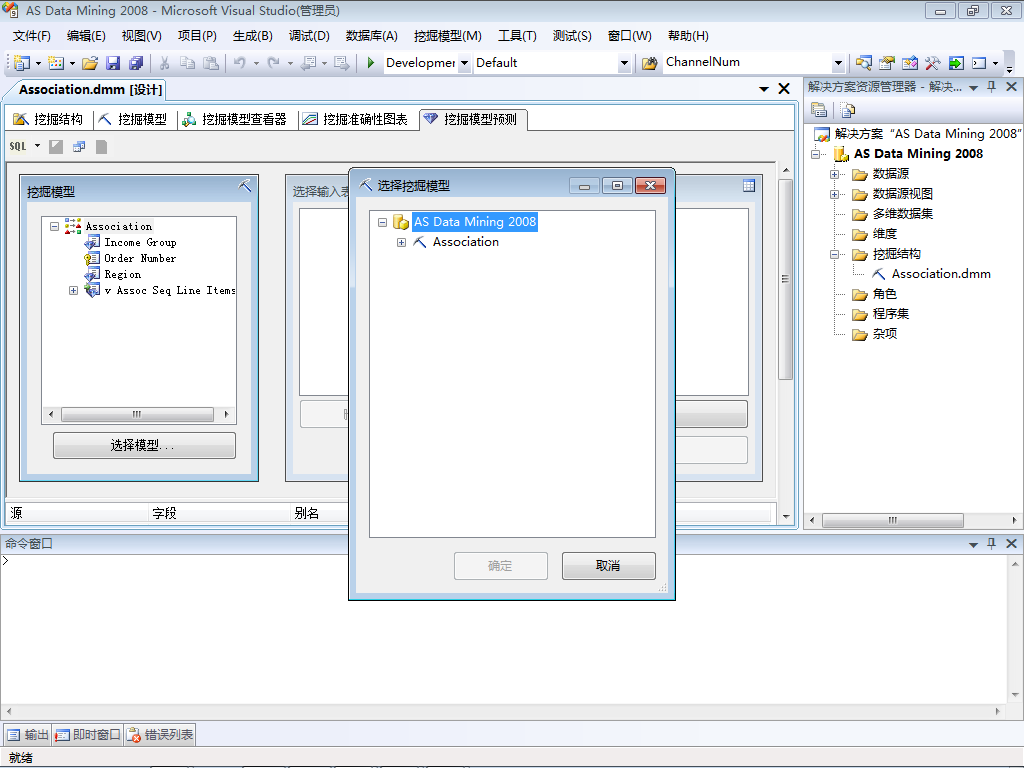Expand 数据源 folder in Solution Explorer

[834, 174]
